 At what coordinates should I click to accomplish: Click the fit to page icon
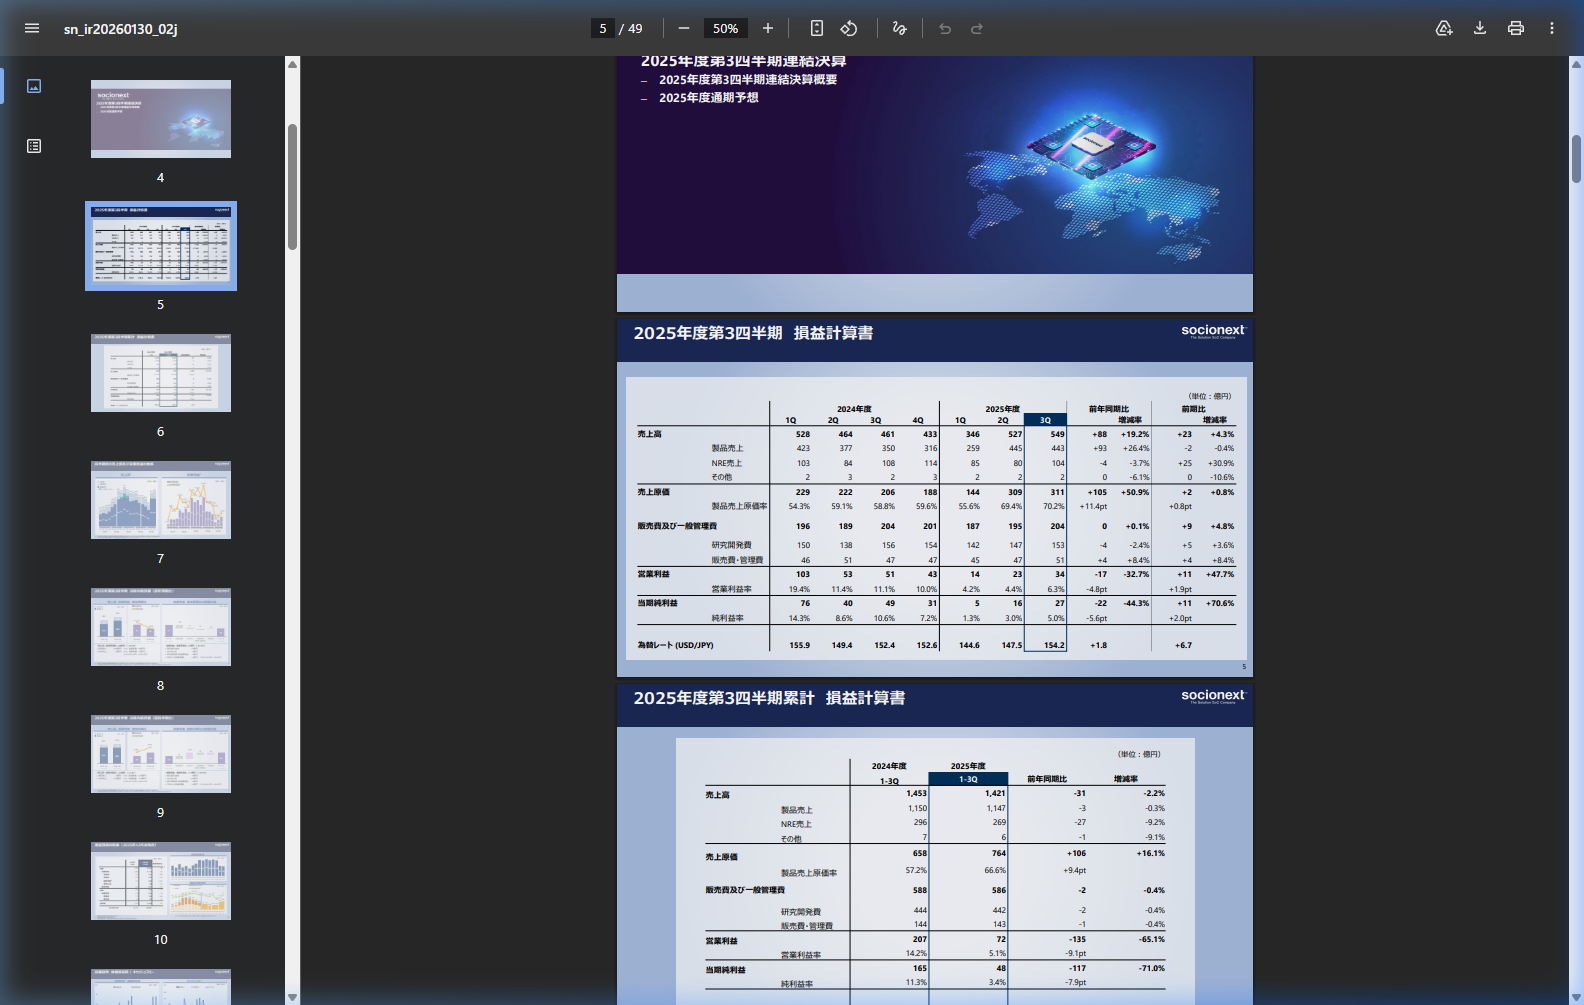point(817,28)
